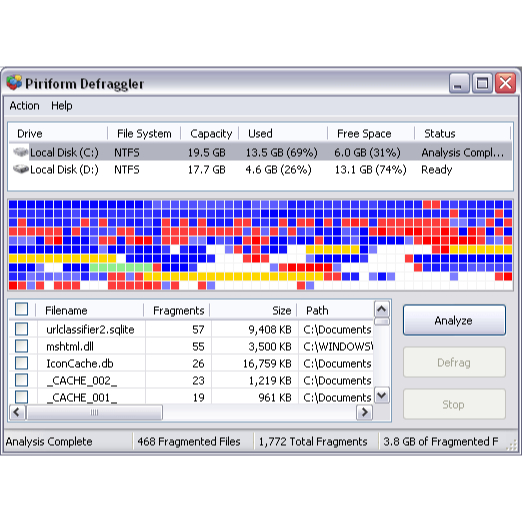Click the window resize grip in the status bar
522x522 pixels.
click(x=512, y=445)
